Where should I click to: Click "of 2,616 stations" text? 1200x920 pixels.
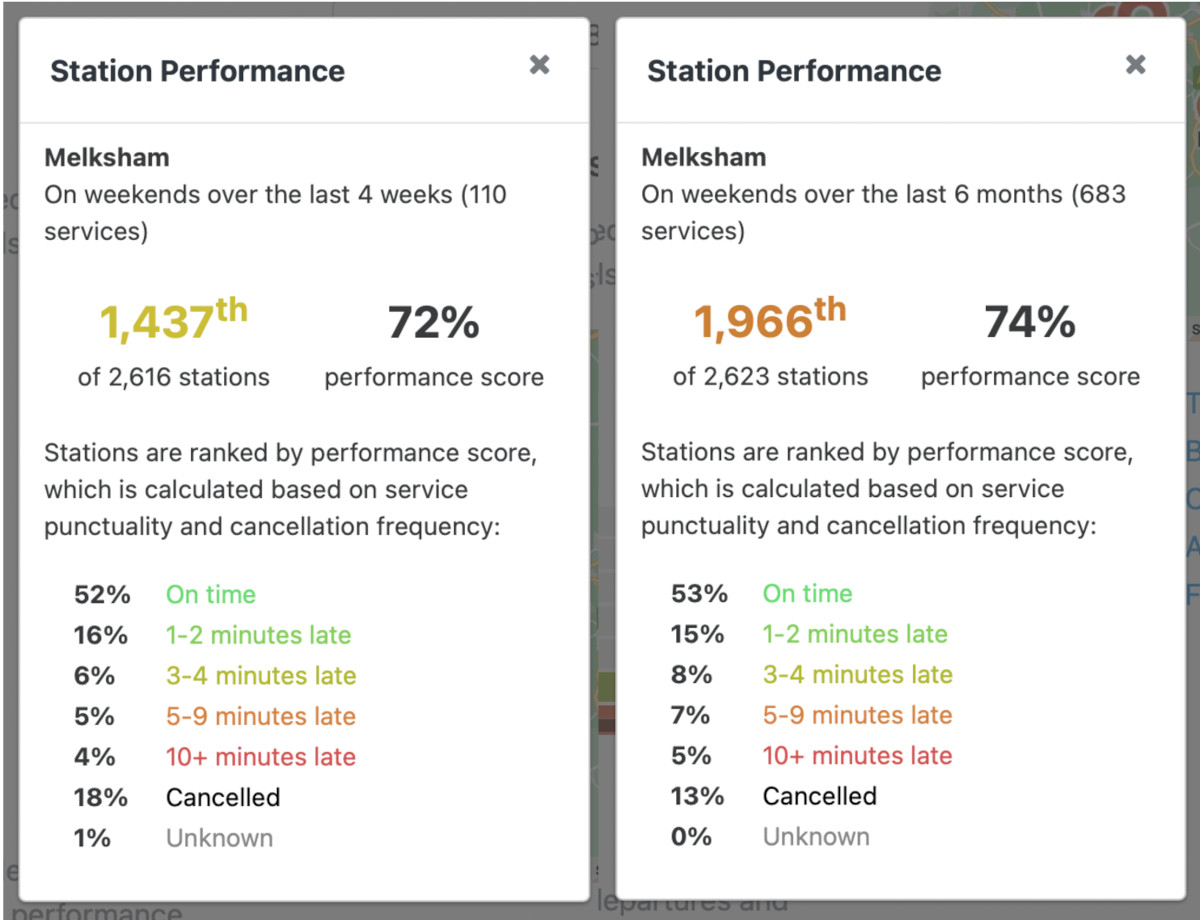point(173,377)
